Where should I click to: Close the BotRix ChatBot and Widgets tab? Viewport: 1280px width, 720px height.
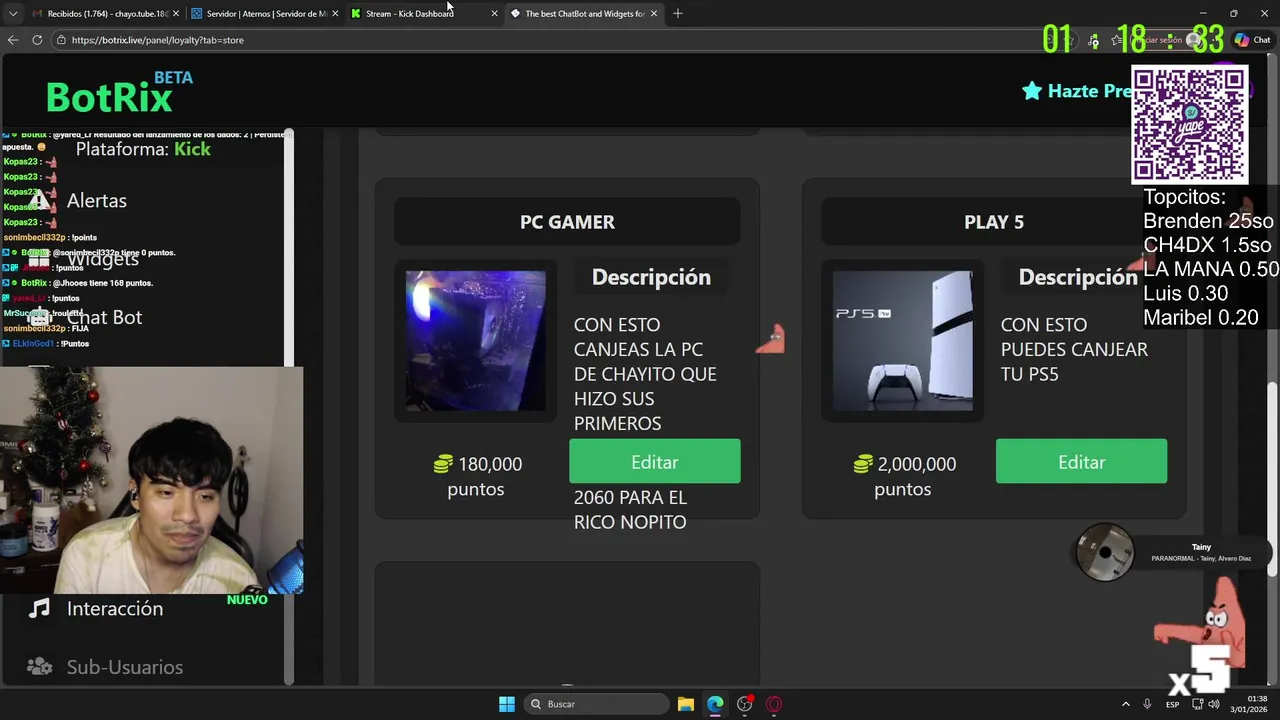(x=654, y=14)
